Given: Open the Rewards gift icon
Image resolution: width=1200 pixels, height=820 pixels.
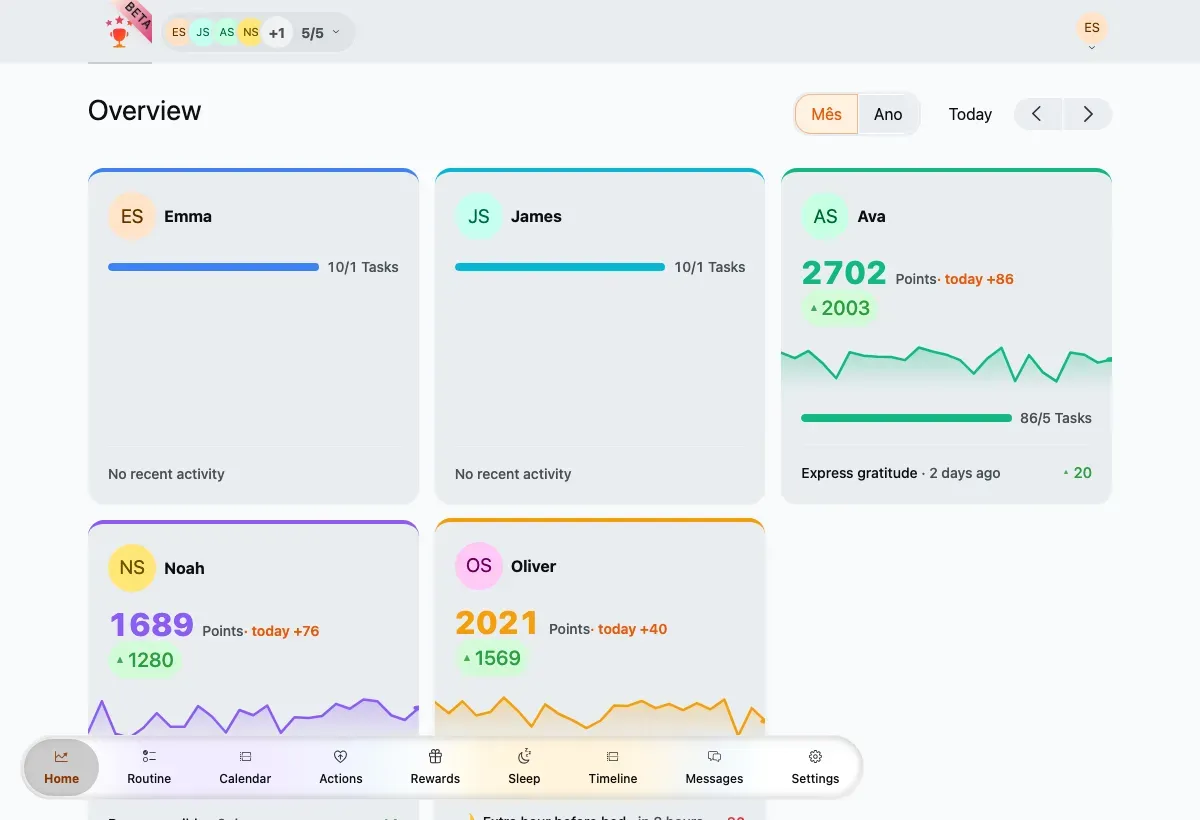Looking at the screenshot, I should coord(435,757).
